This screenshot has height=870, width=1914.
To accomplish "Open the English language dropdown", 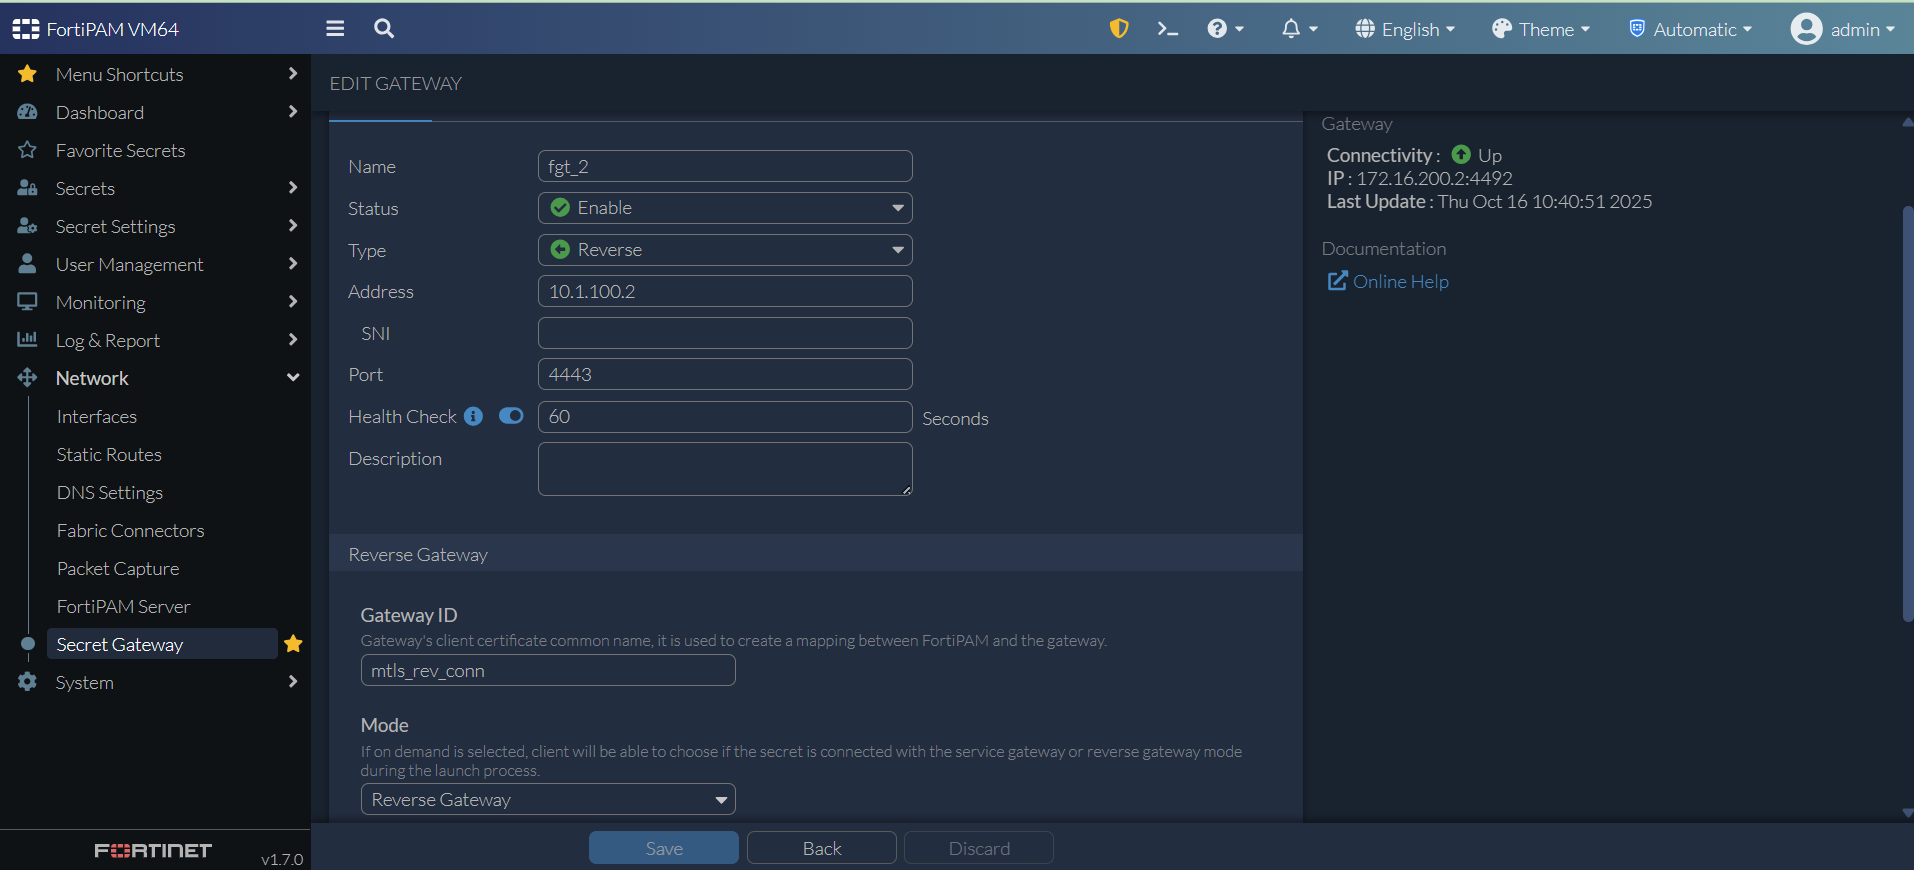I will [1405, 29].
